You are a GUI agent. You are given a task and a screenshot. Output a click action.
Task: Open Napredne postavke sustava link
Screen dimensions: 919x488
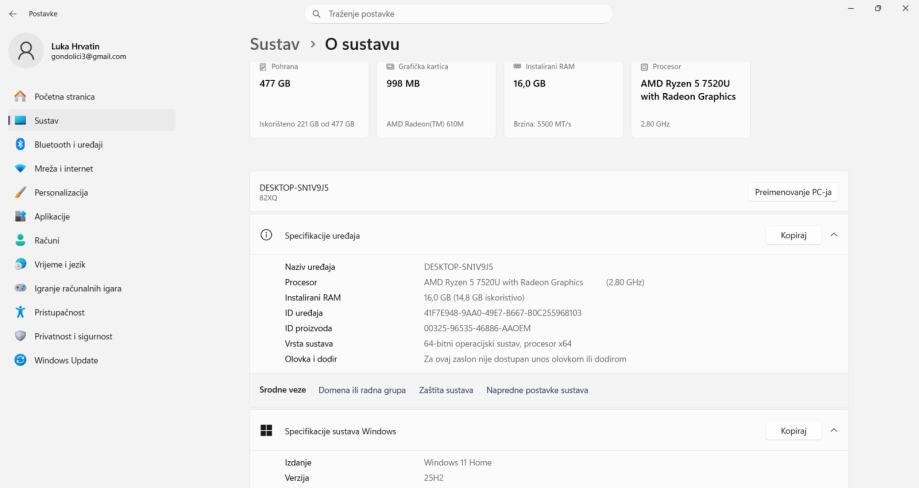pos(537,390)
